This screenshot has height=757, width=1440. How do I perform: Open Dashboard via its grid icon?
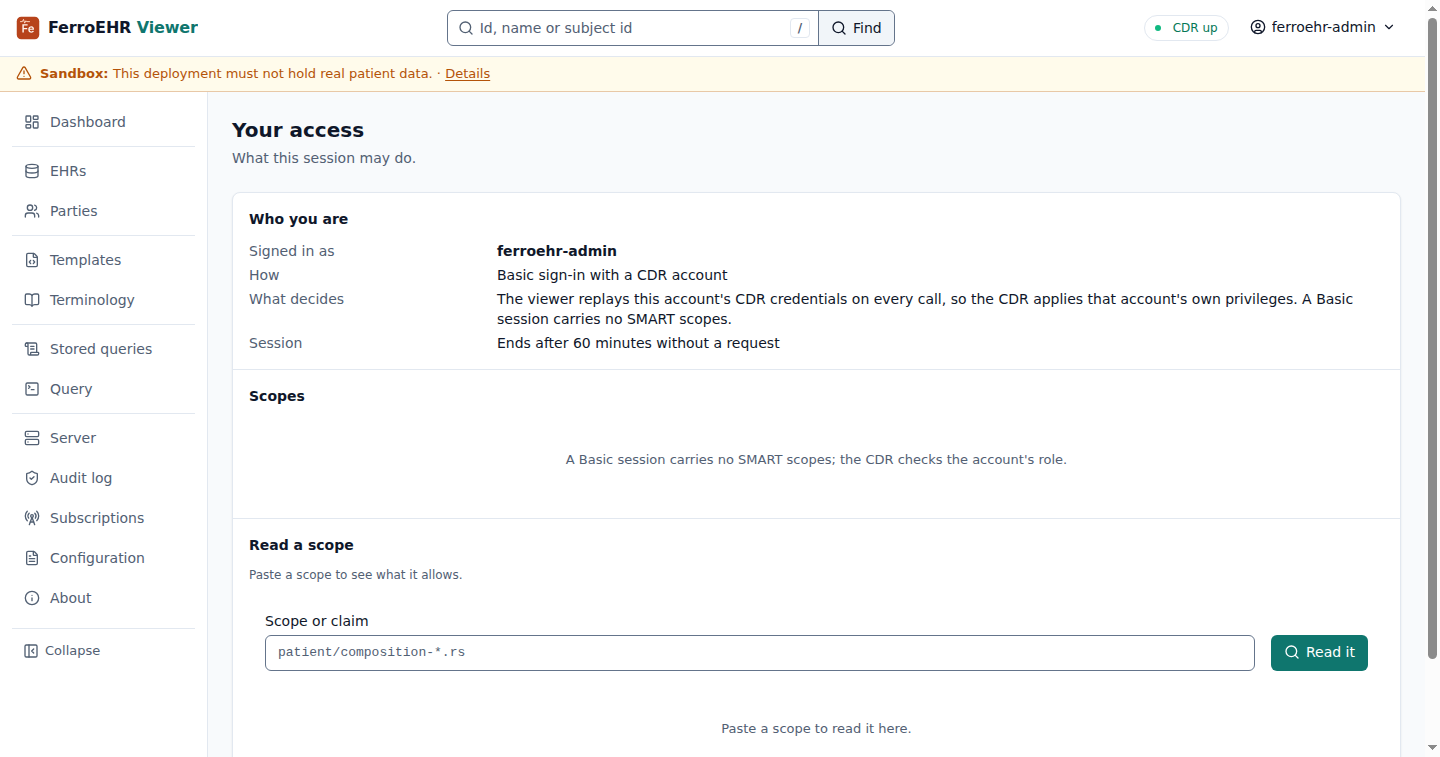click(x=32, y=122)
